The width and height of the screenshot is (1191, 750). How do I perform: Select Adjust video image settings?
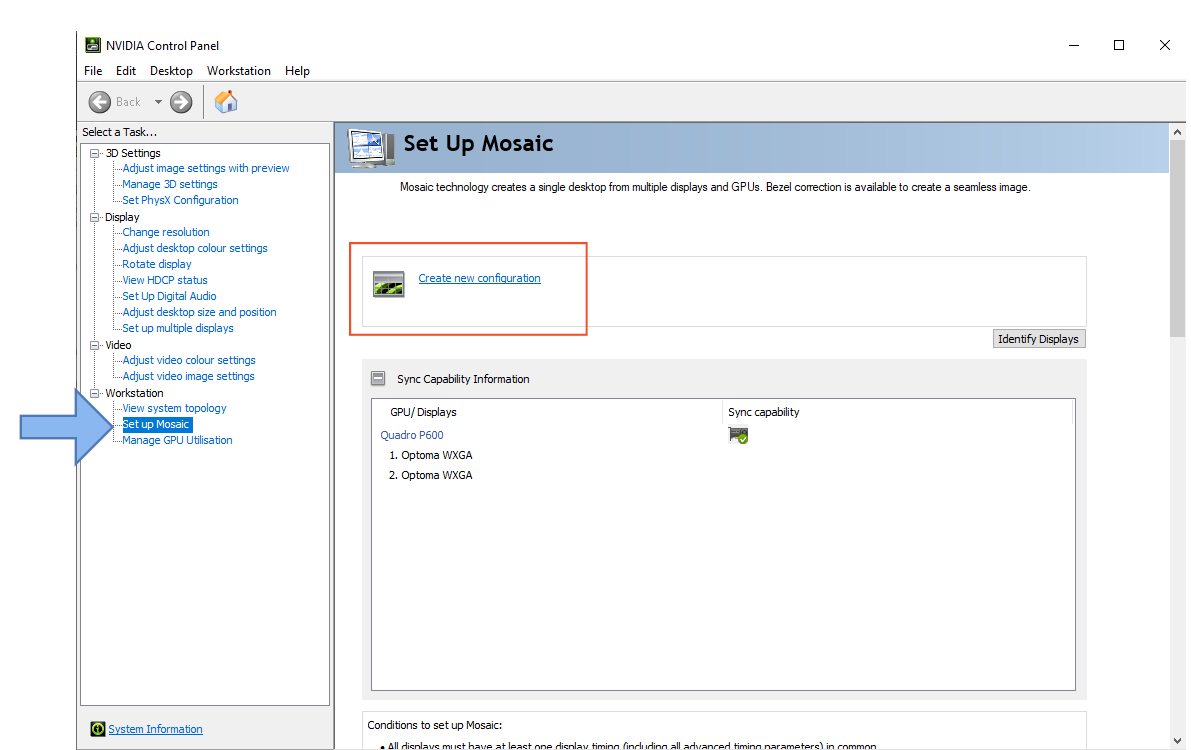click(x=188, y=375)
